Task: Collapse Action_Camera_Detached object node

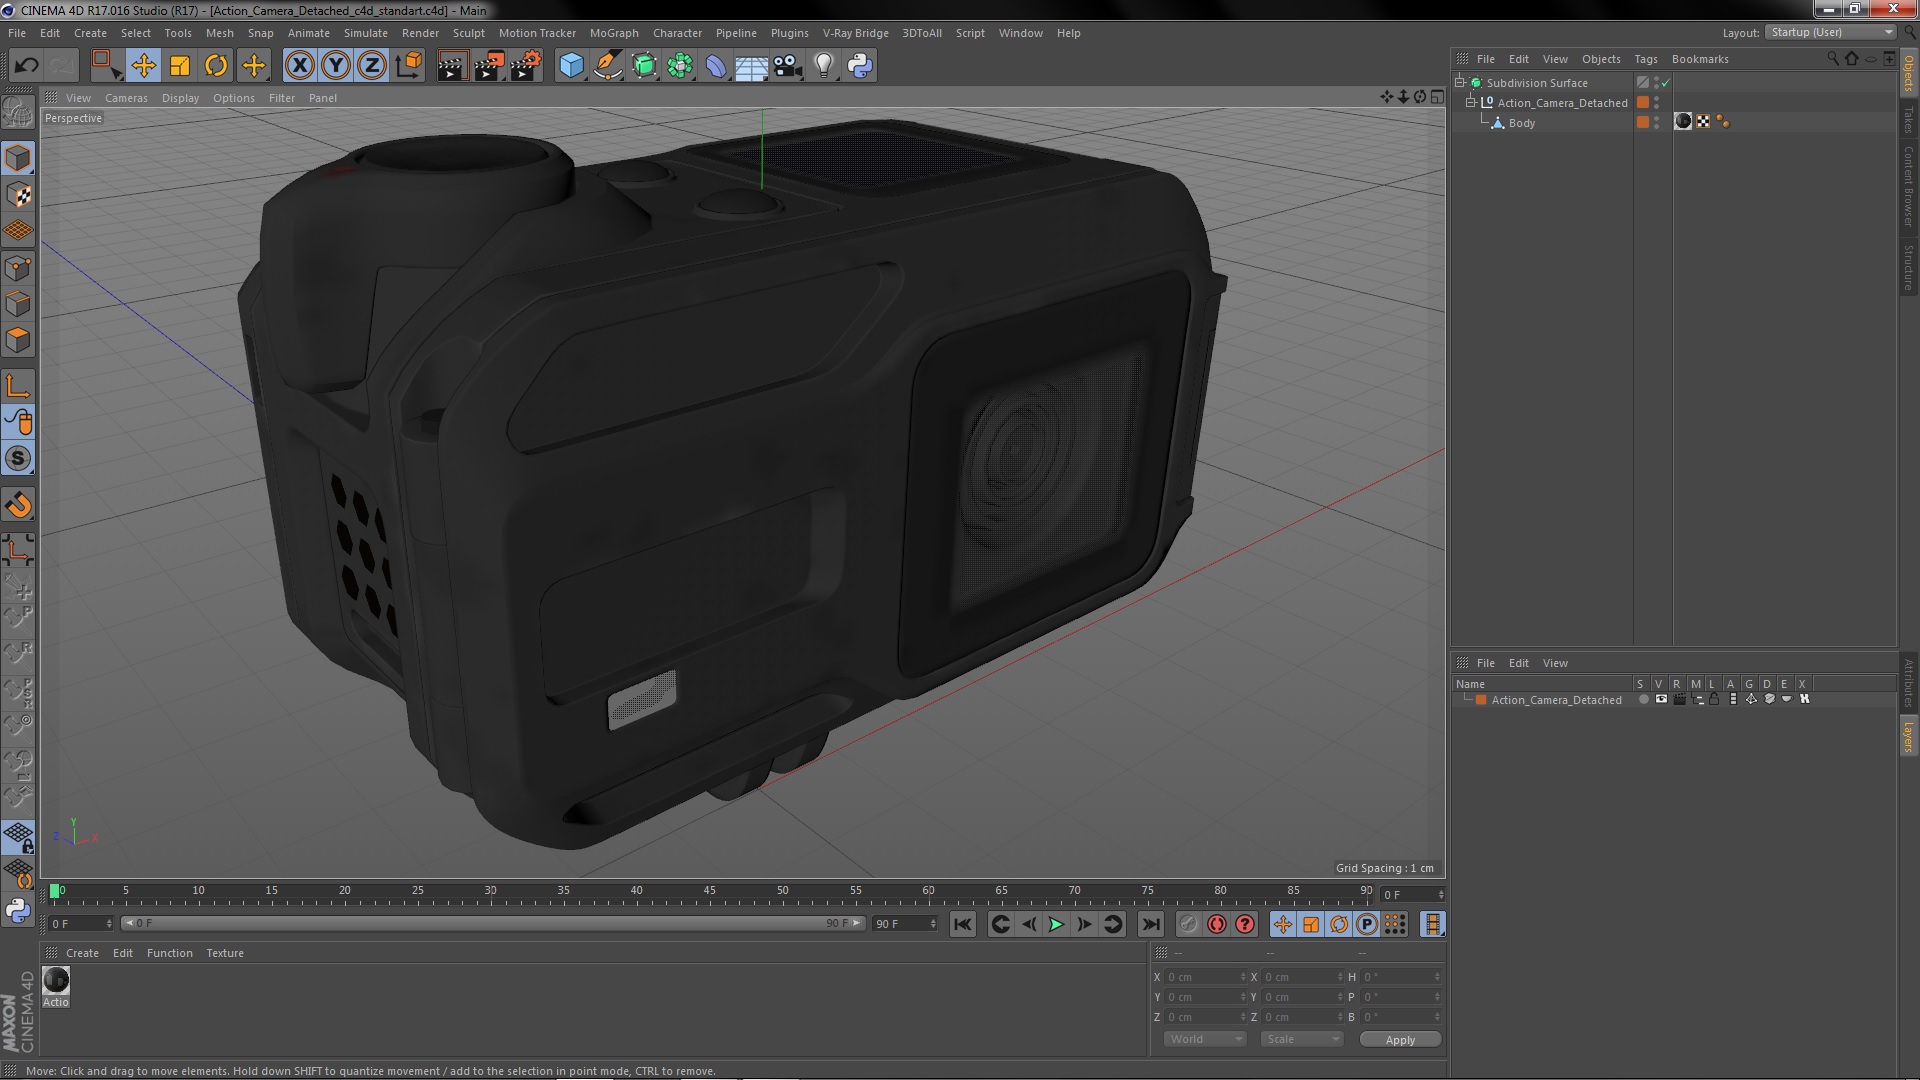Action: click(1471, 102)
